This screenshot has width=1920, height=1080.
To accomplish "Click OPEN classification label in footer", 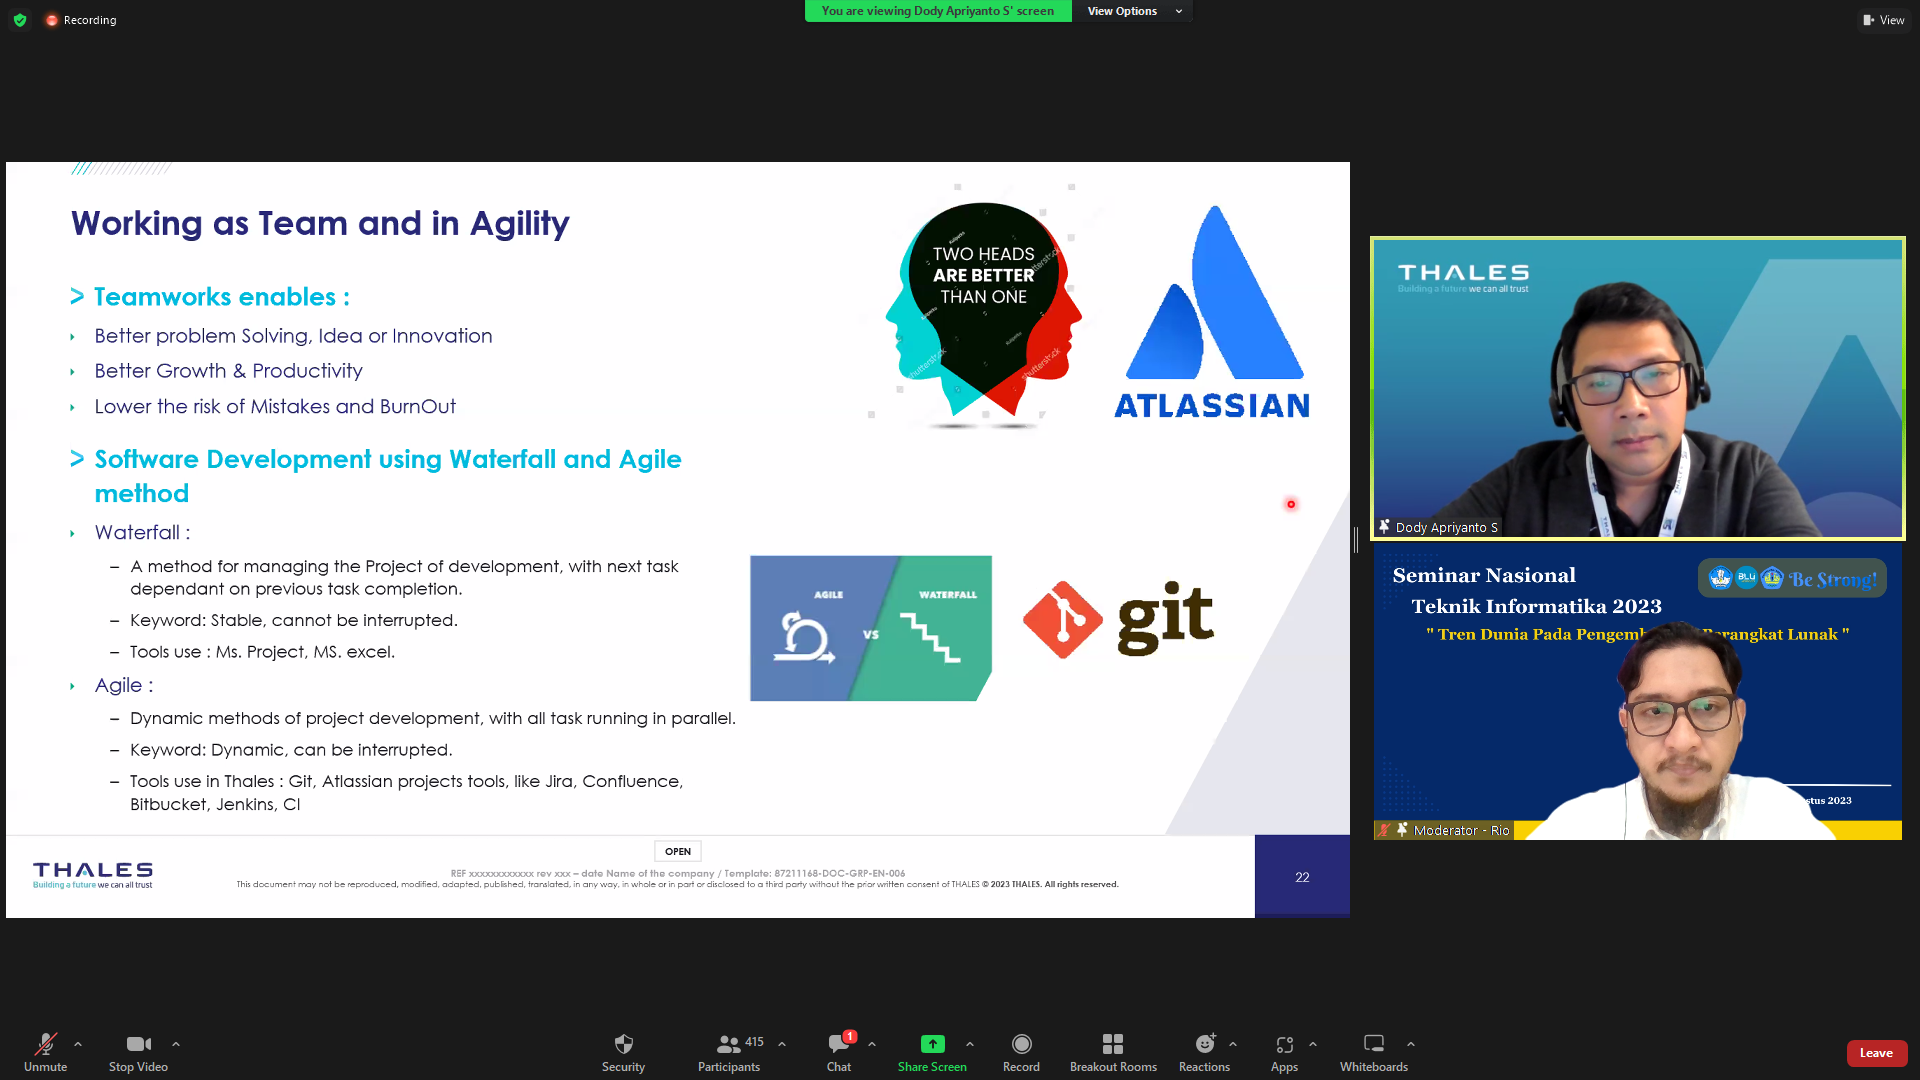I will click(x=678, y=852).
